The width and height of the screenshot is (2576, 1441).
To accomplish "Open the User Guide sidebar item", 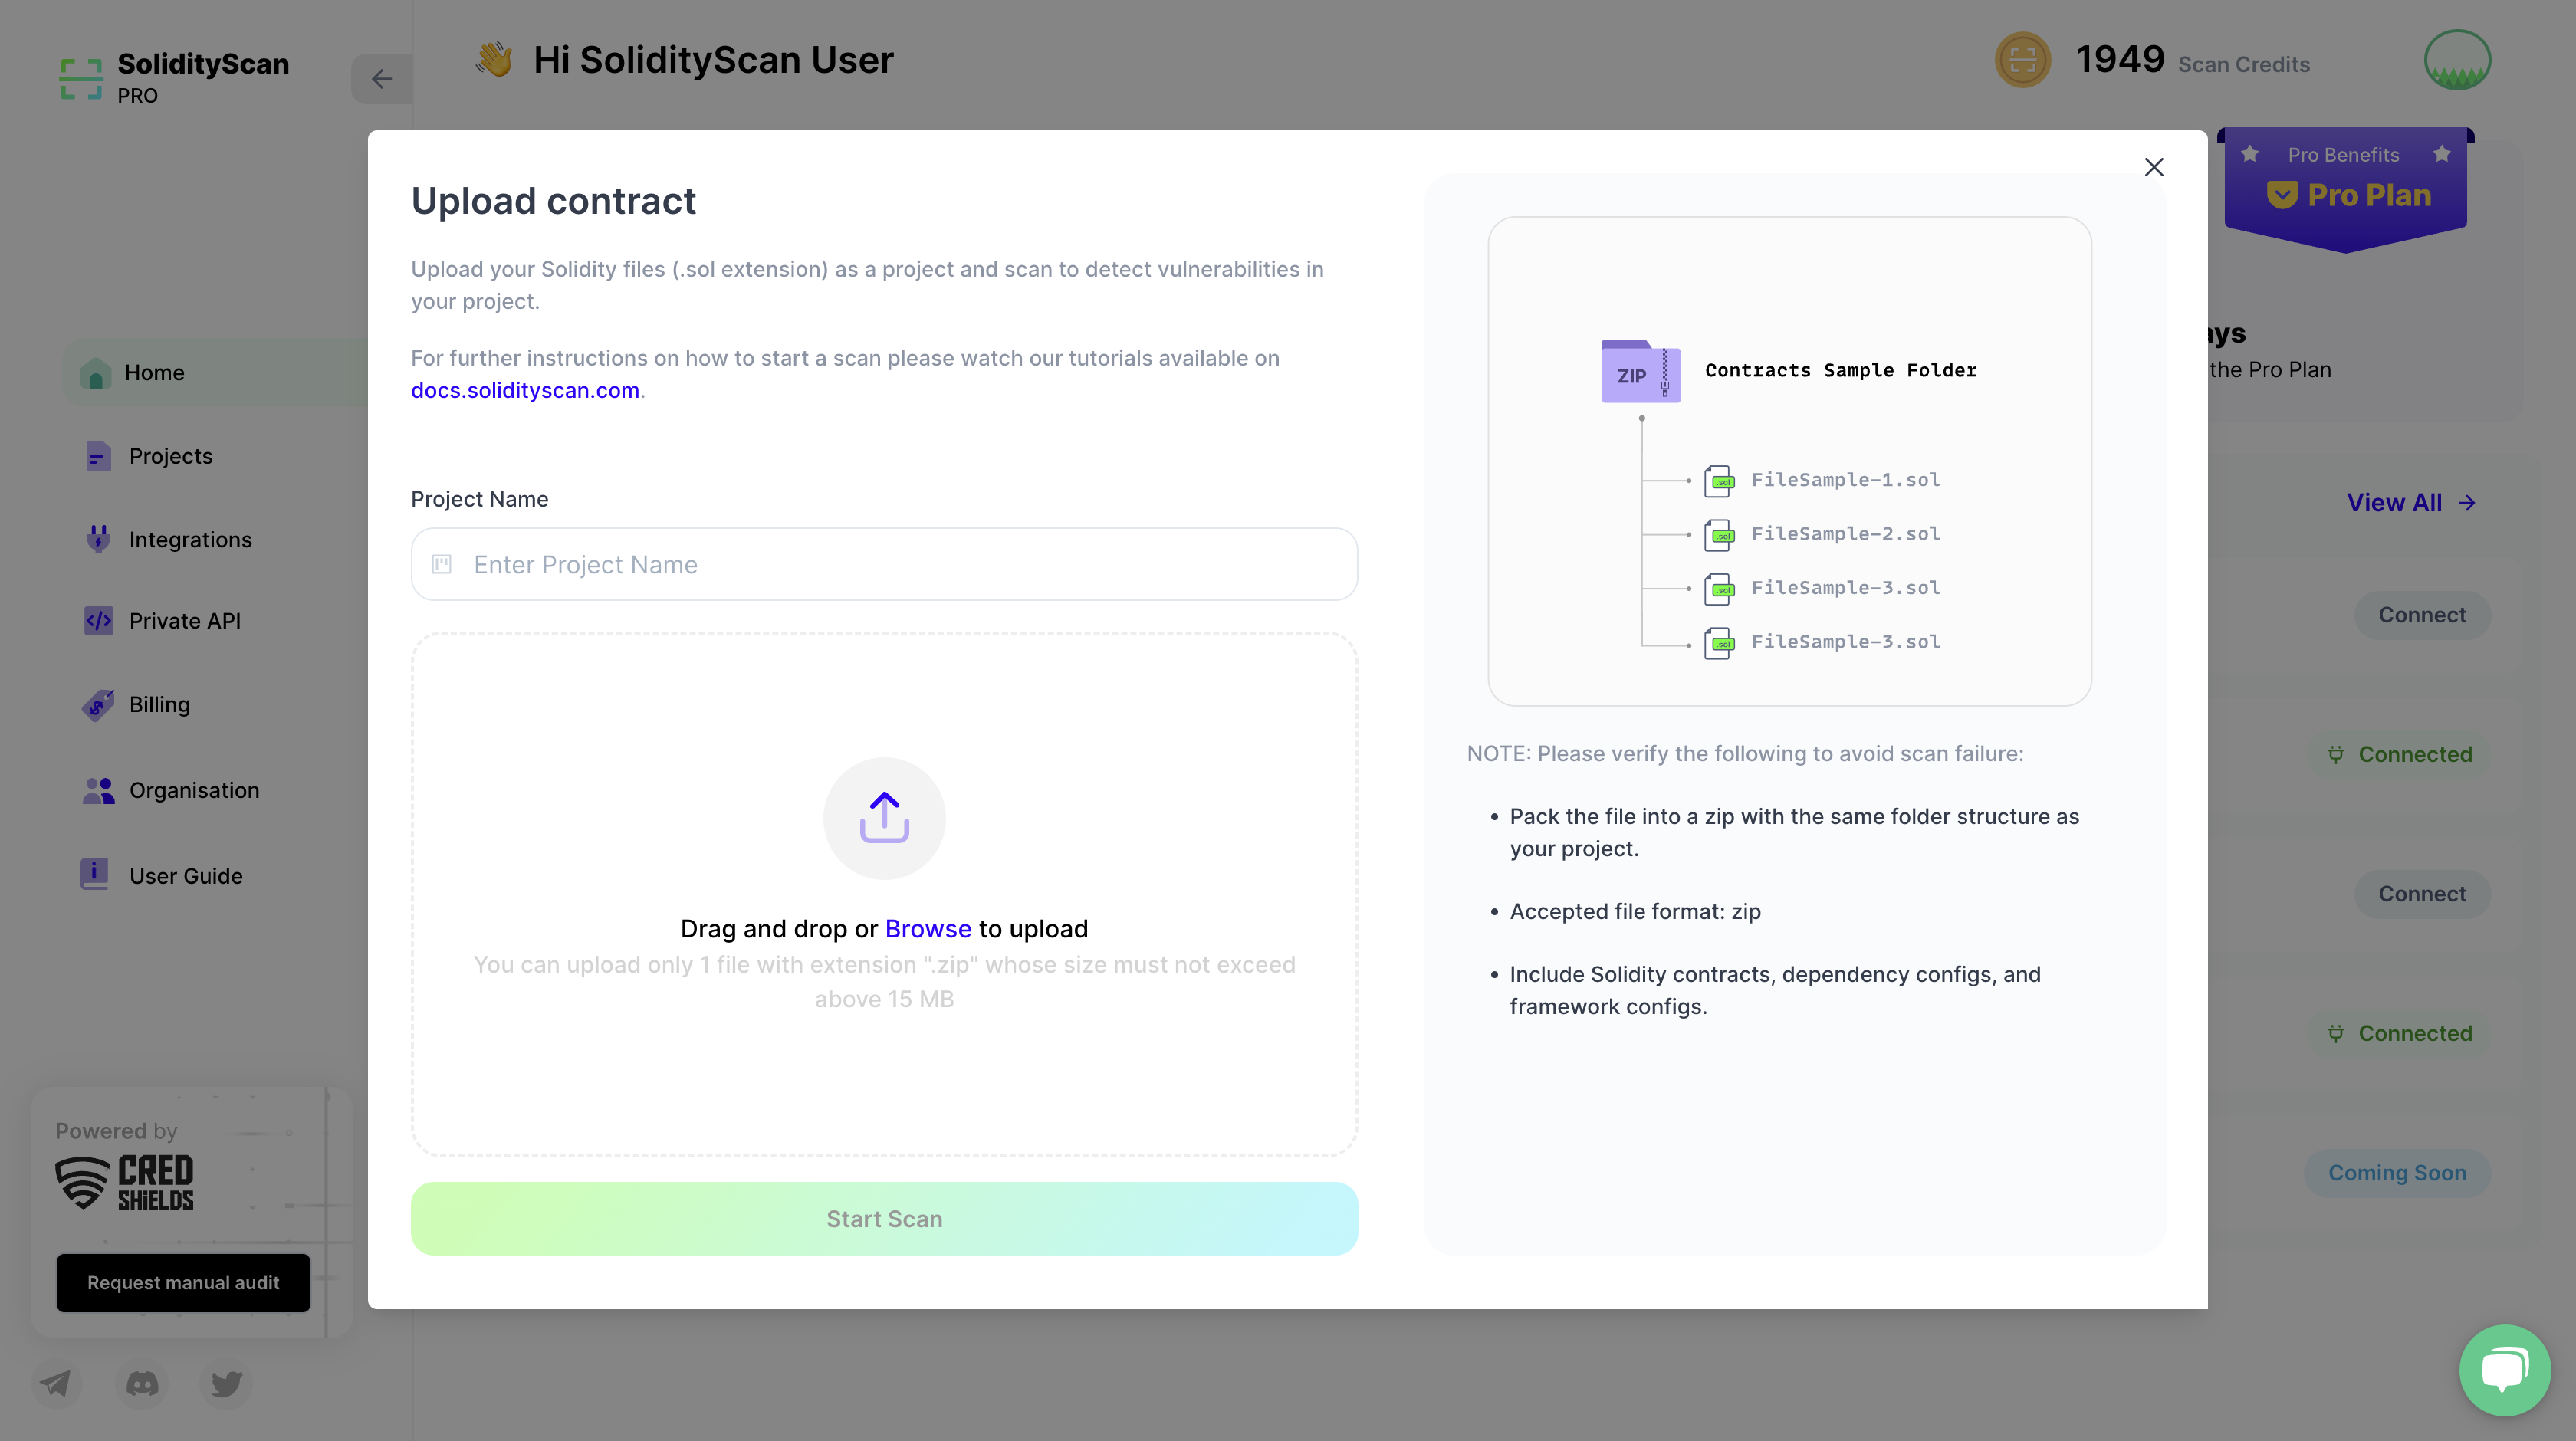I will coord(185,875).
